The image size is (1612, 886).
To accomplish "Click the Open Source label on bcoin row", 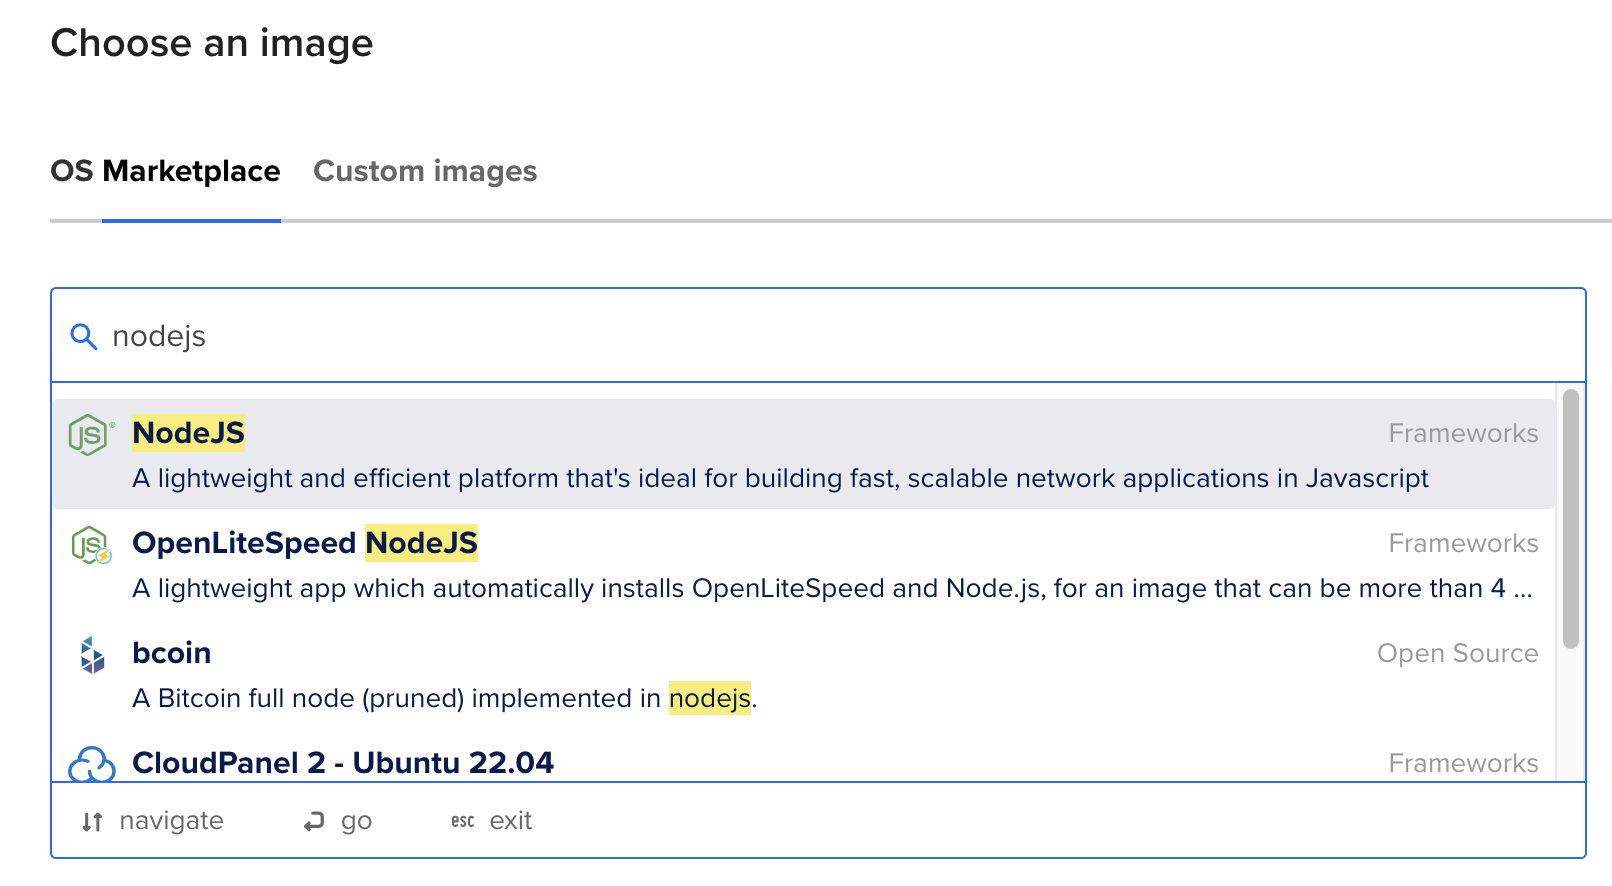I will 1458,653.
